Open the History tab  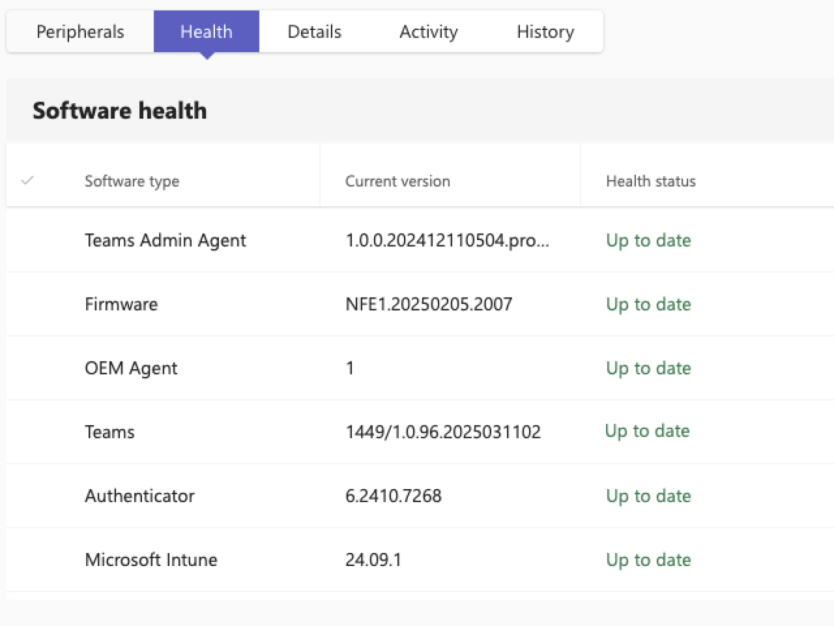[544, 31]
